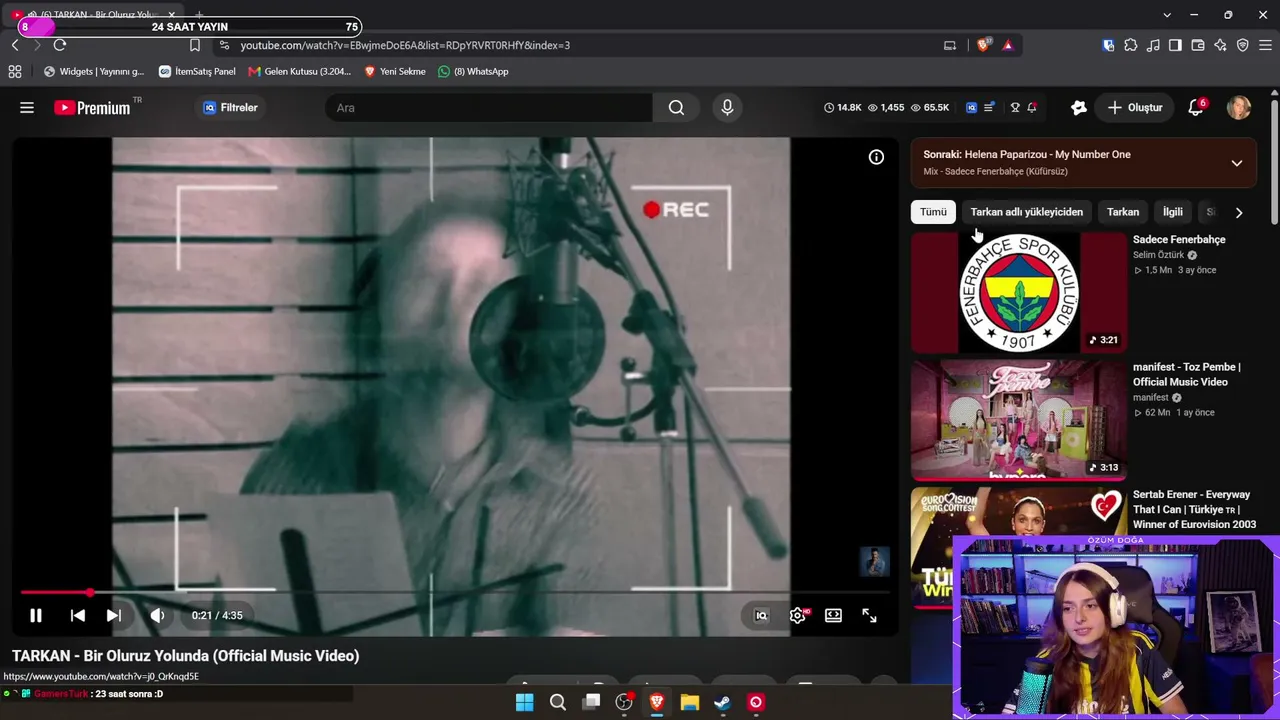Open the manifest Toz Pembe thumbnail

coord(1019,421)
